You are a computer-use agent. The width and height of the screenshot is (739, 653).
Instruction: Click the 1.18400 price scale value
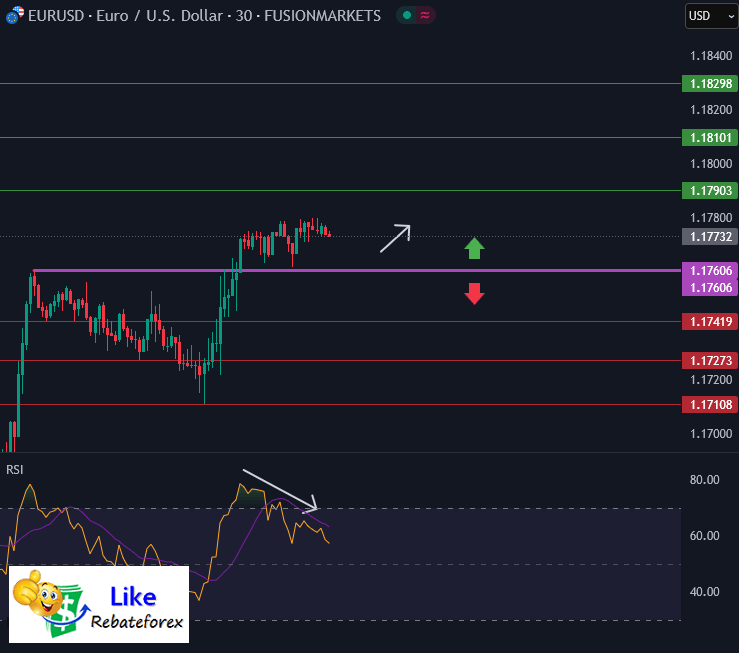tap(711, 56)
